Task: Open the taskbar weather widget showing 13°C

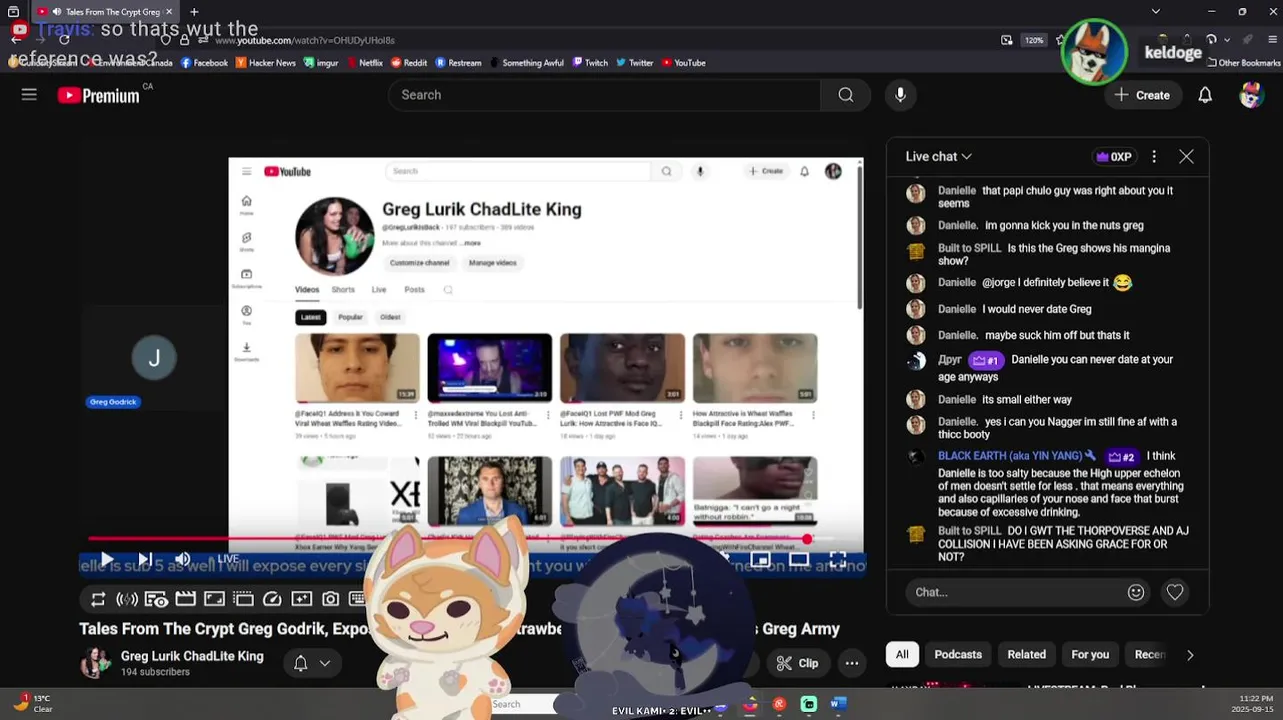Action: click(x=32, y=703)
